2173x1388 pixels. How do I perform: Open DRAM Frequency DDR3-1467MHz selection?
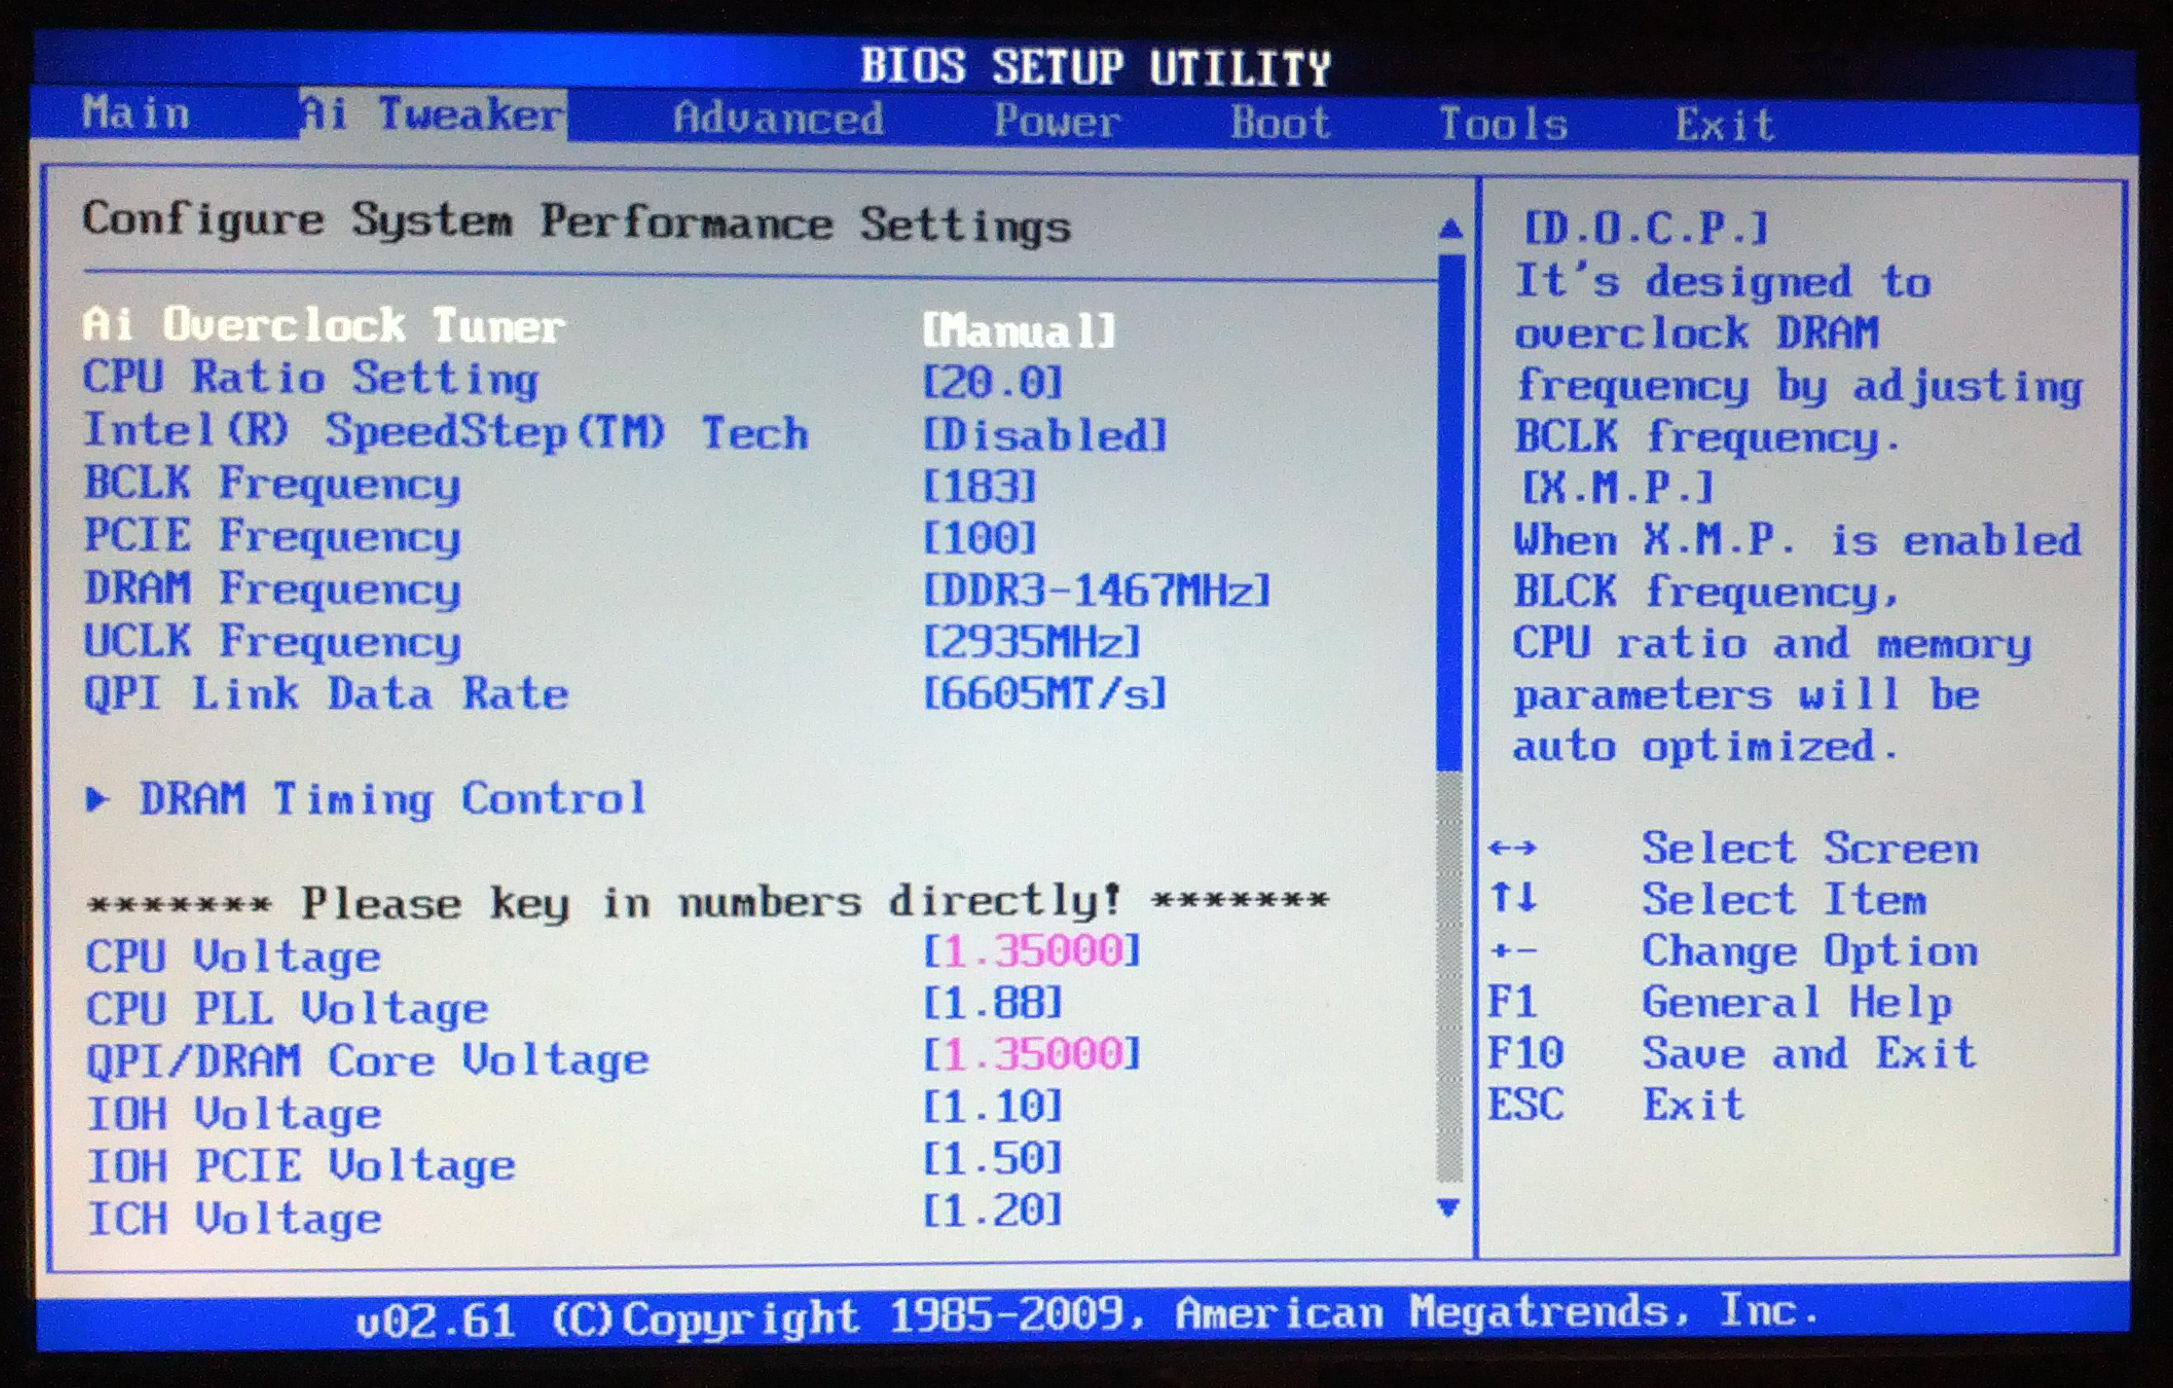pos(1096,590)
